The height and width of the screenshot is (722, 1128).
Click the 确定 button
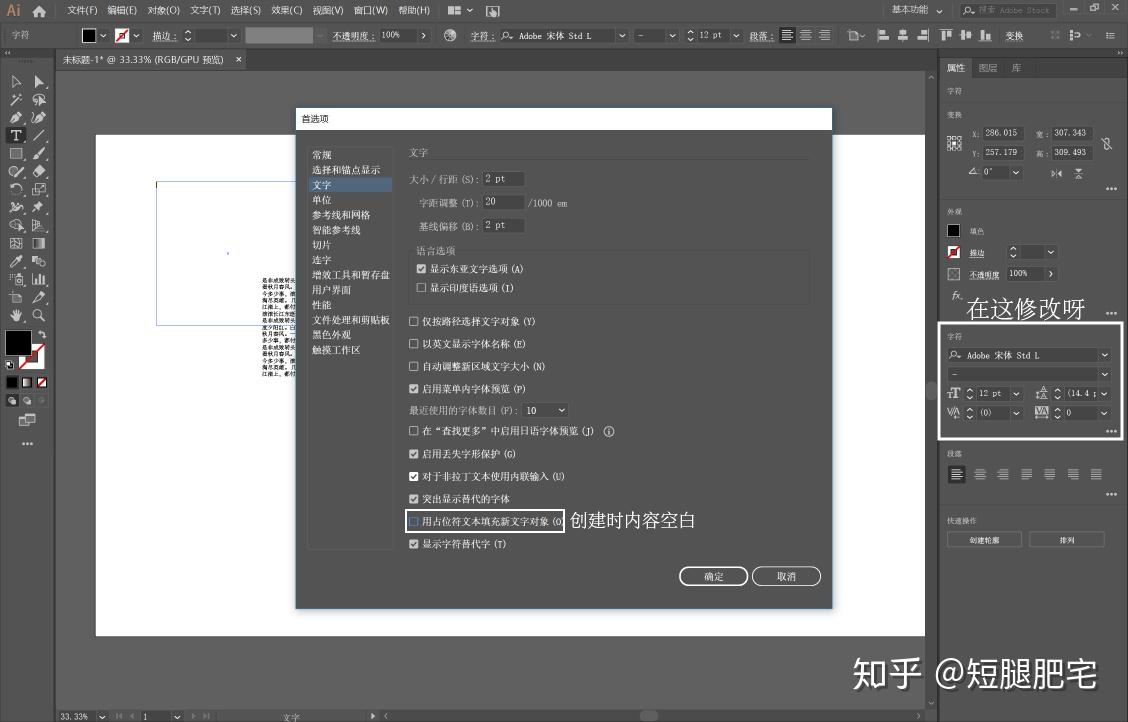[x=714, y=576]
